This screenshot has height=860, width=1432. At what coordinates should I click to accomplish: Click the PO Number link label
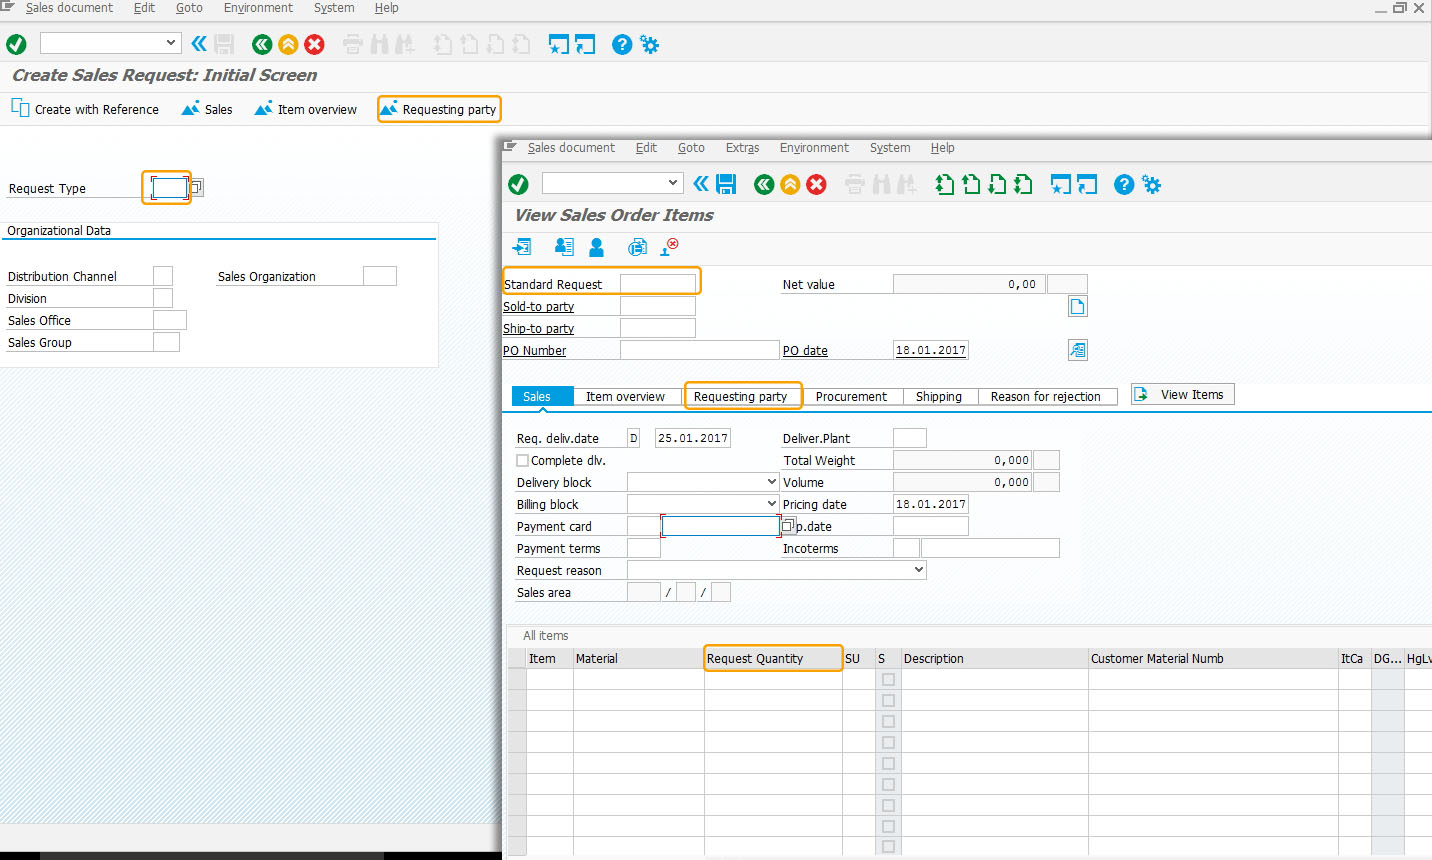[534, 351]
